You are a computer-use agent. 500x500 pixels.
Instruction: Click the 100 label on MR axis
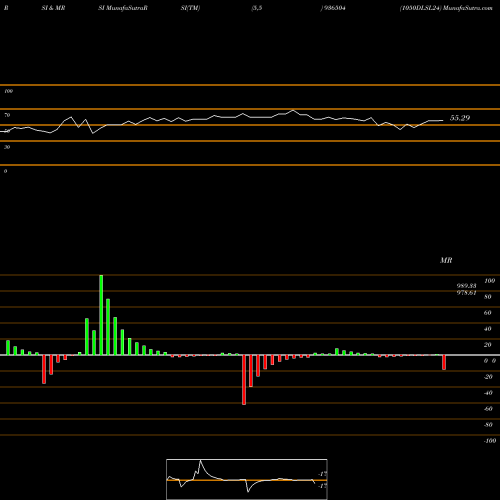[489, 281]
